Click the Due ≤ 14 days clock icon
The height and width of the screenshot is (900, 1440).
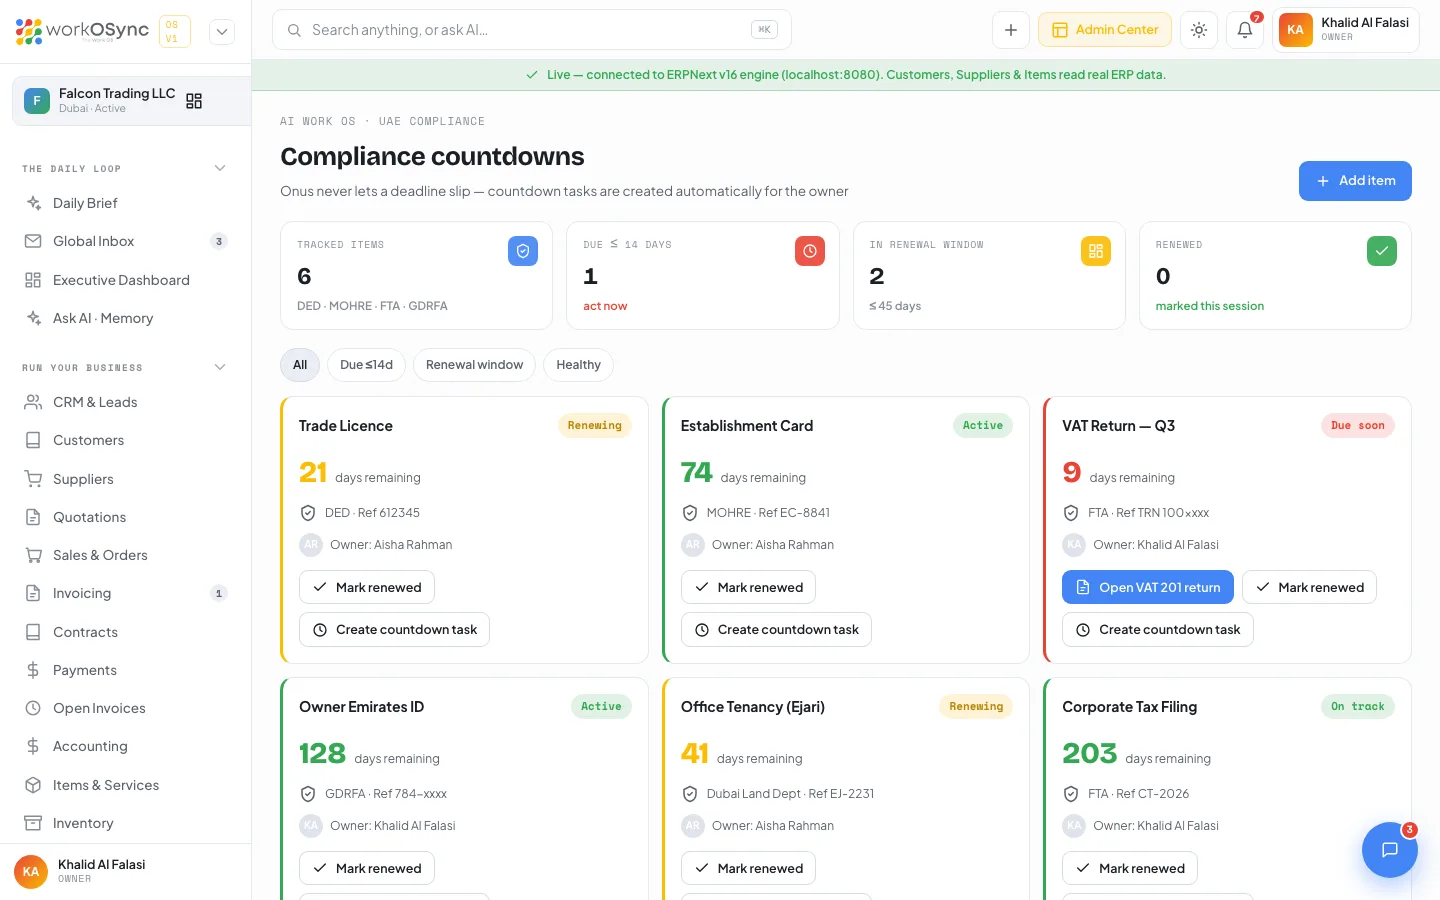point(810,251)
